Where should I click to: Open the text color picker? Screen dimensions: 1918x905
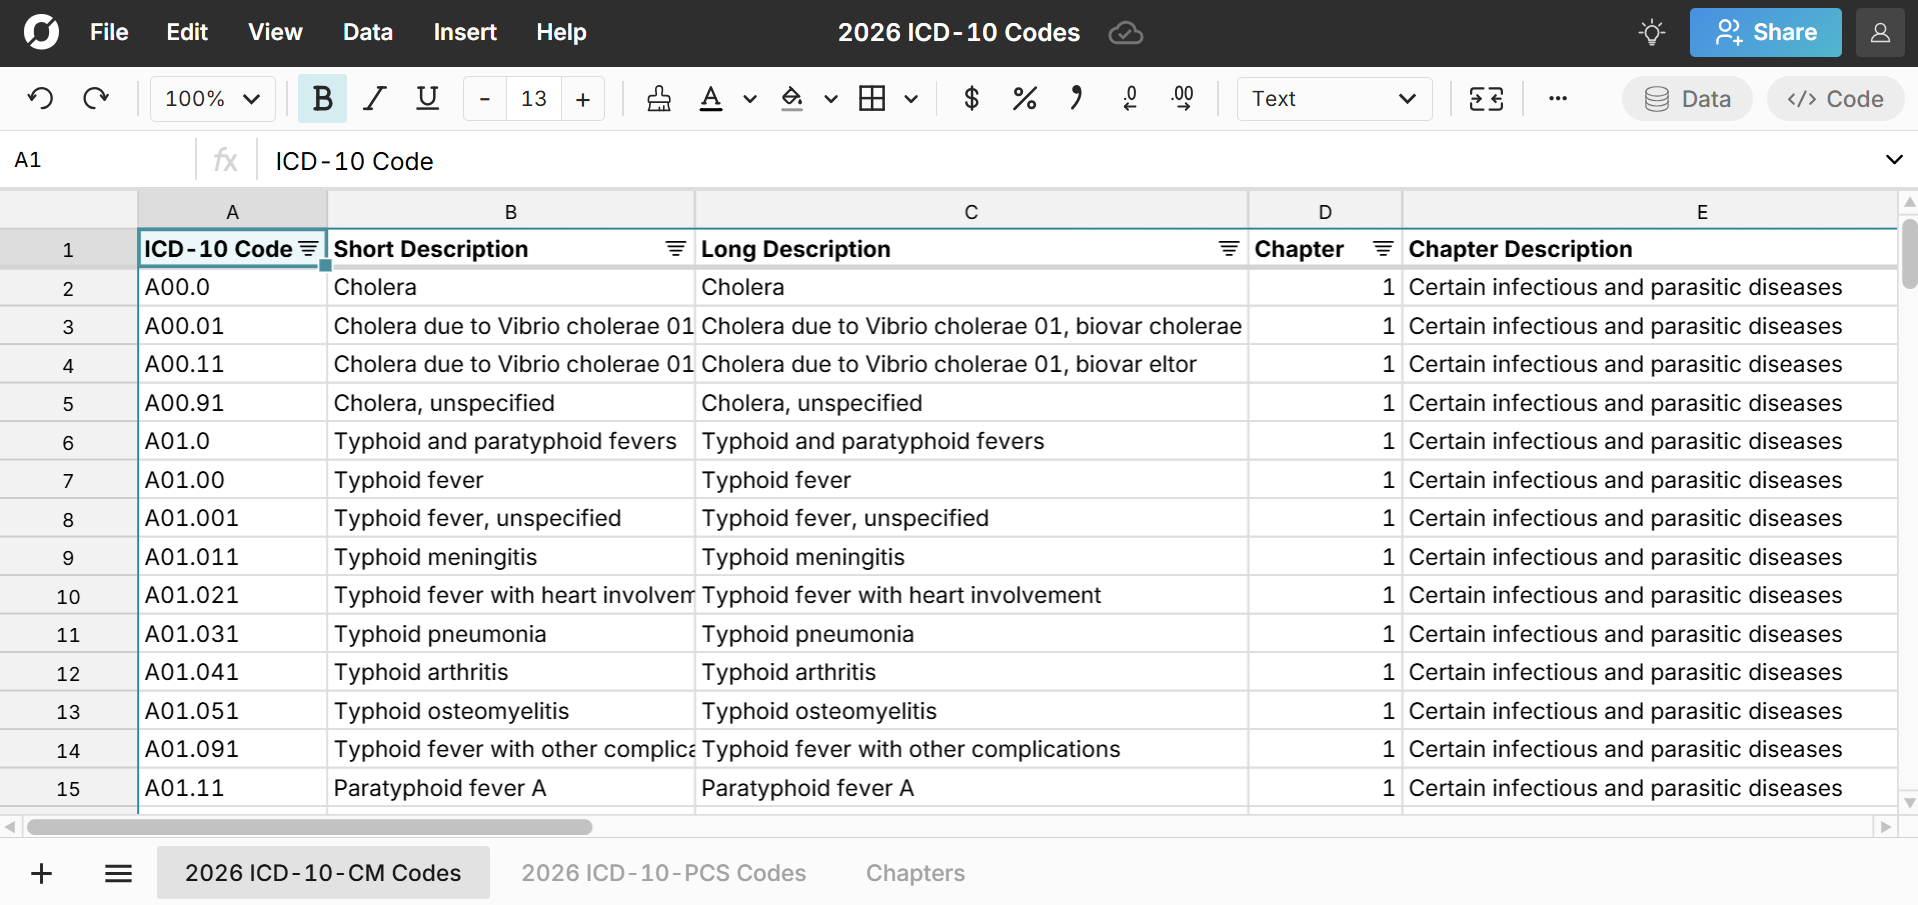pos(711,98)
